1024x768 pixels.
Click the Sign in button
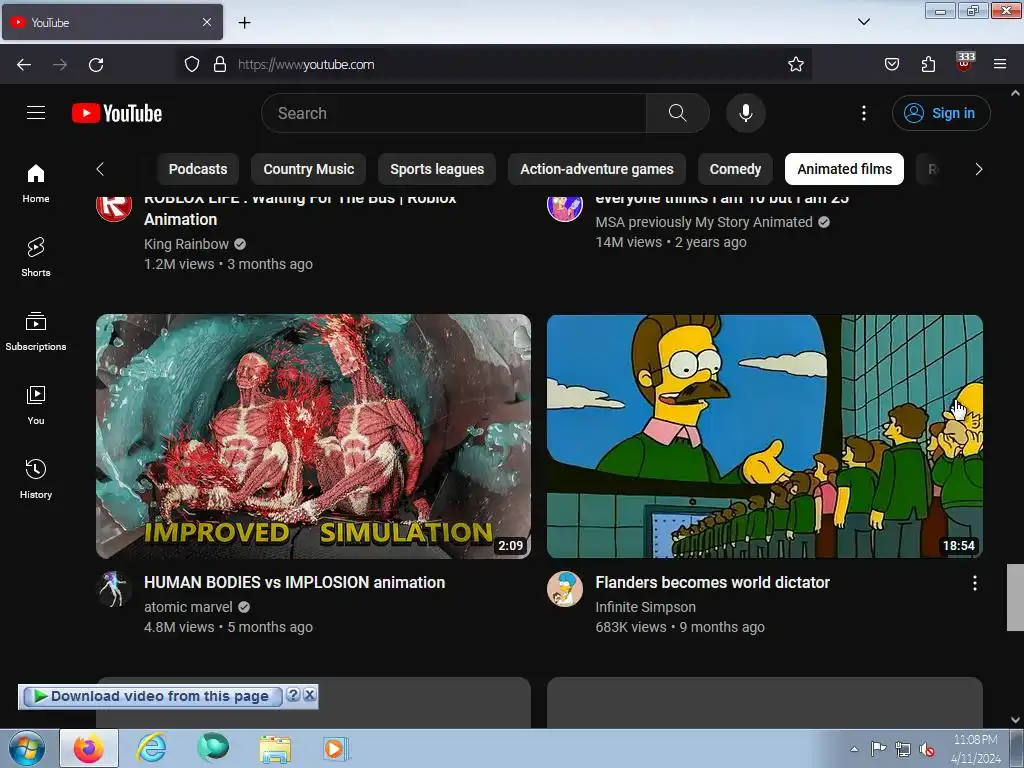[x=941, y=113]
